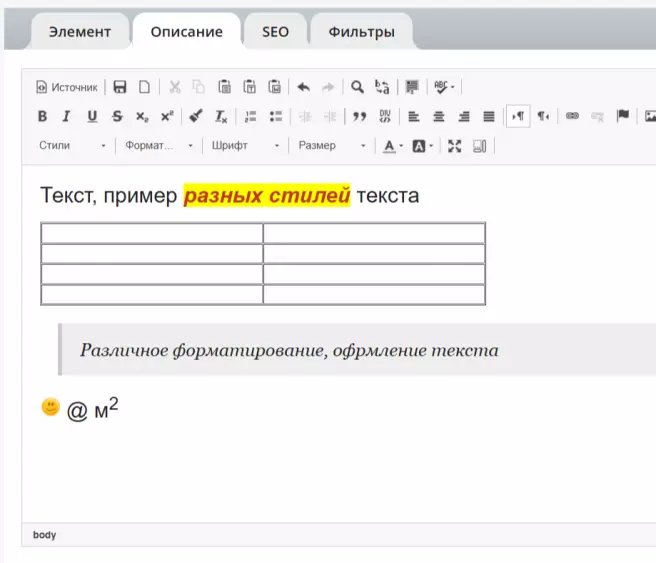
Task: Click the copy formatting brush icon
Action: (196, 116)
